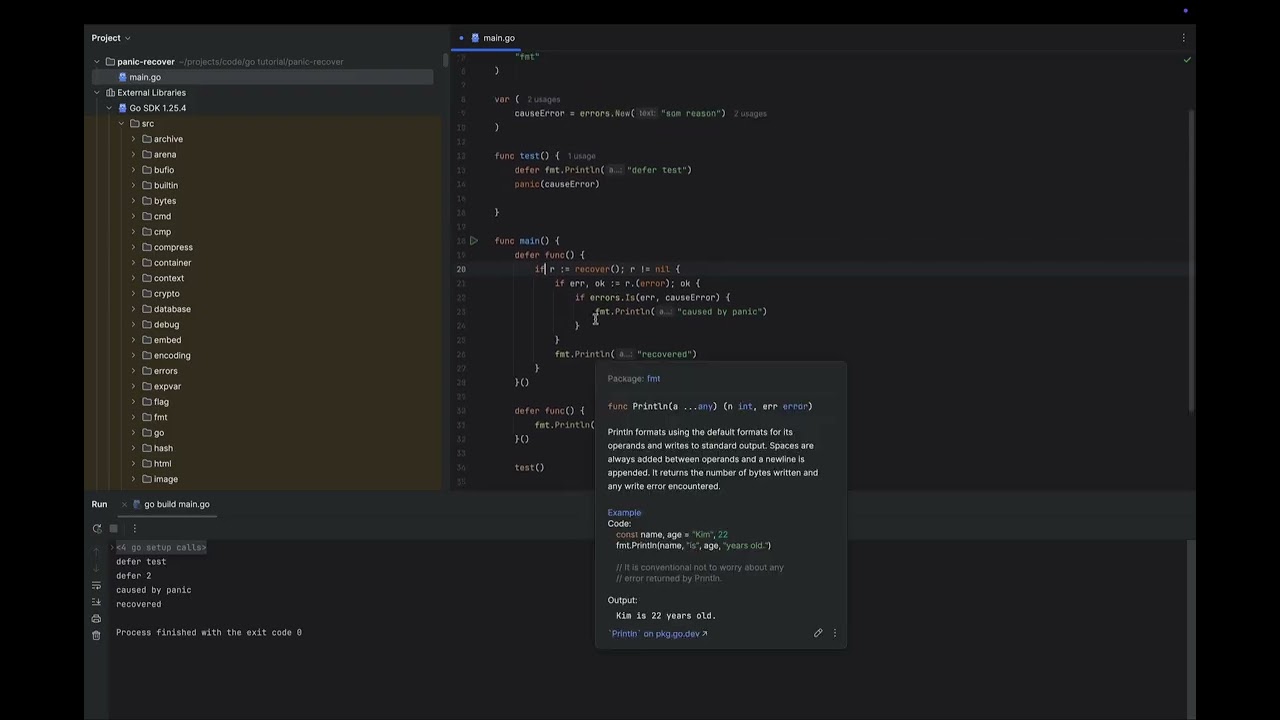Click 'recover()' call in the editor

[x=599, y=269]
